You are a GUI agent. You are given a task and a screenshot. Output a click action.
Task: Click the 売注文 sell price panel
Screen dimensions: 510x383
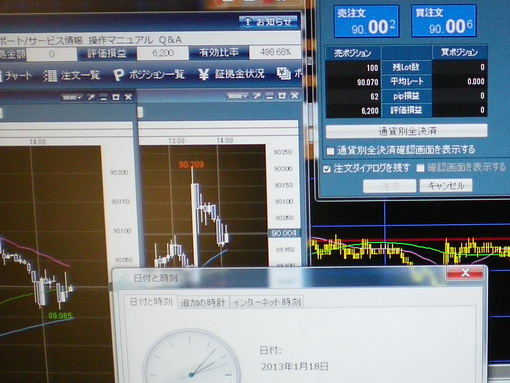tap(366, 21)
